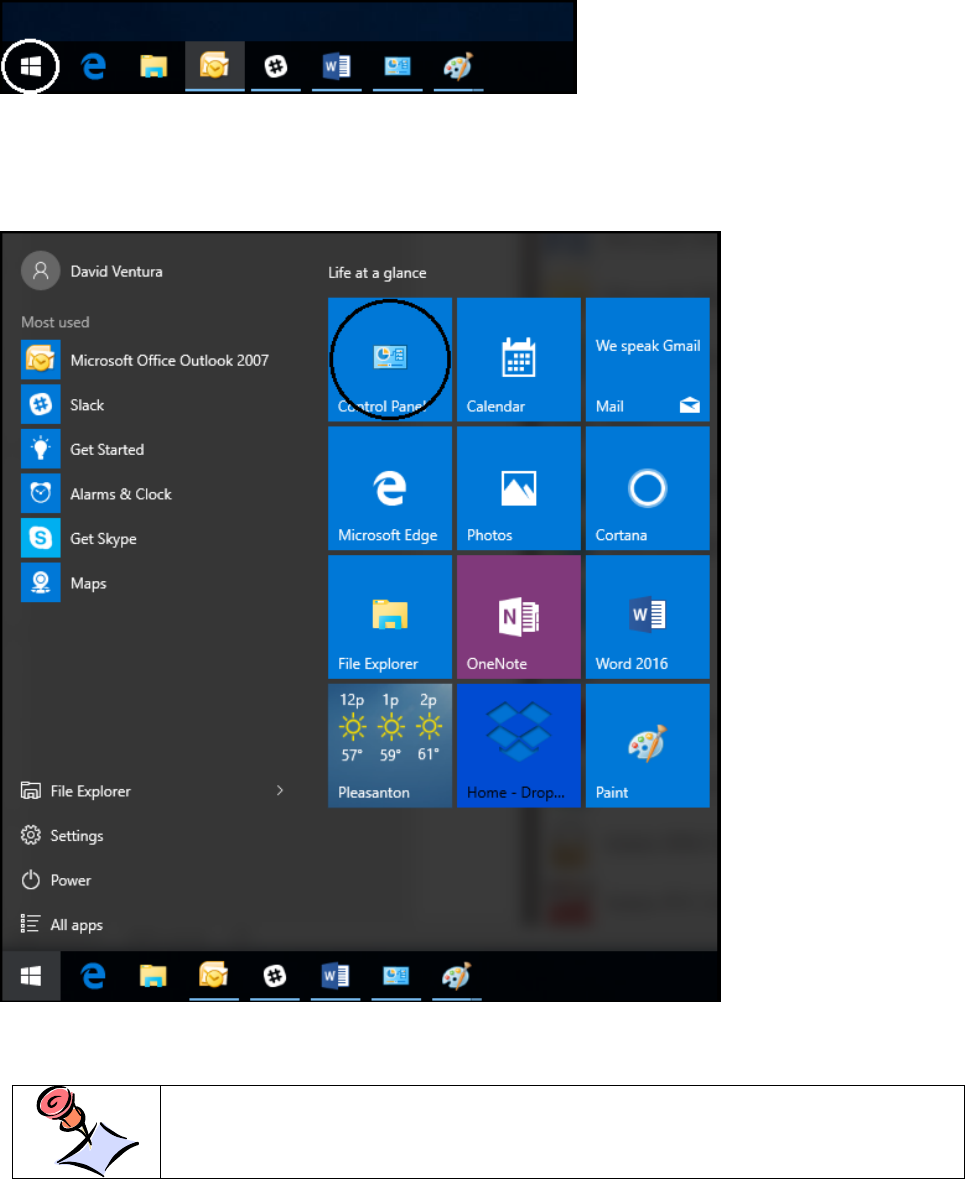Click the Slack icon in Most used
Screen dimensions: 965x1179
pos(41,405)
